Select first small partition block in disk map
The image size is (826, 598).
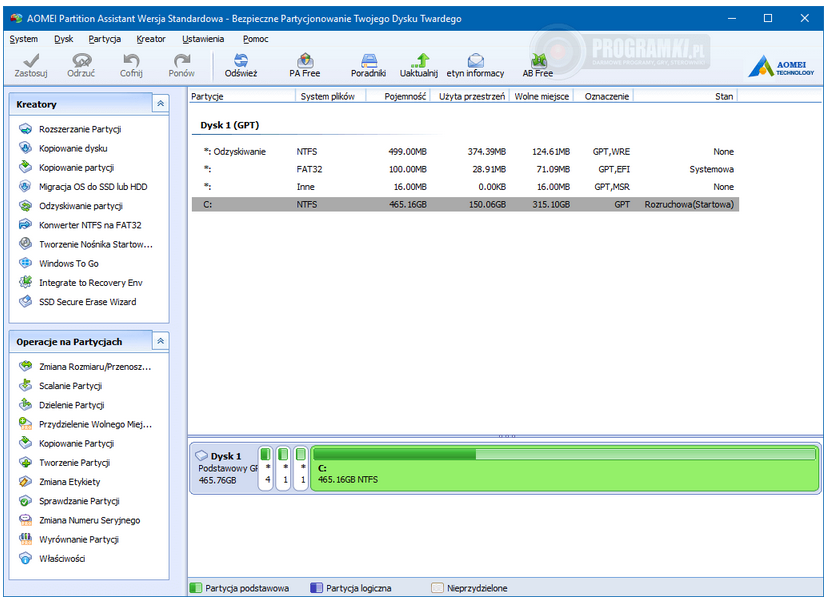point(266,468)
